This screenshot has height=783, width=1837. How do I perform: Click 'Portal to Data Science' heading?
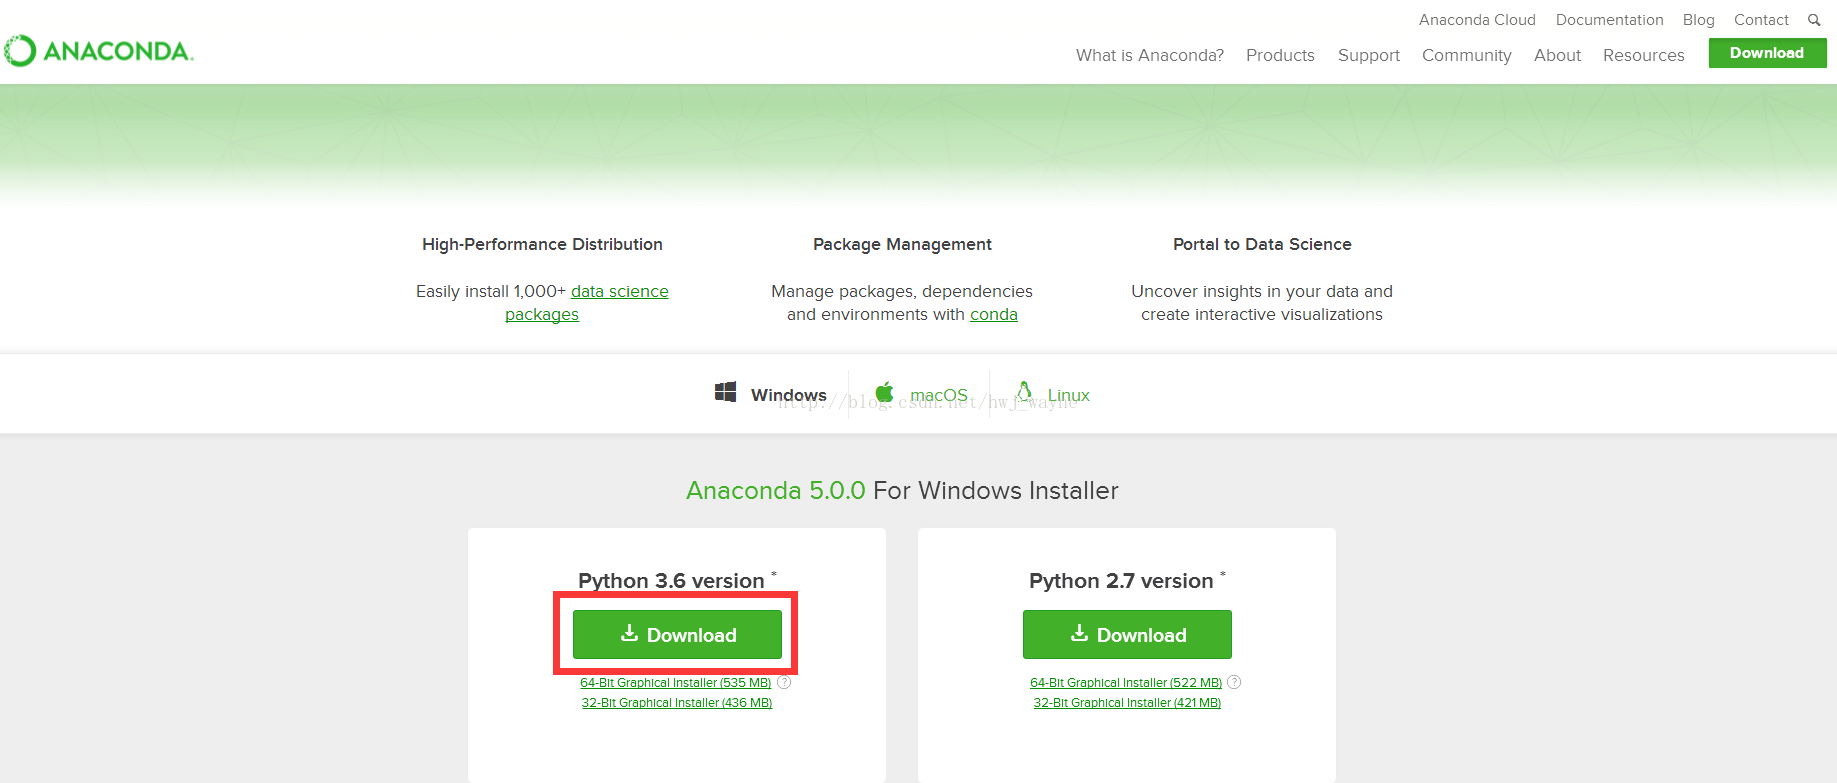(1262, 245)
